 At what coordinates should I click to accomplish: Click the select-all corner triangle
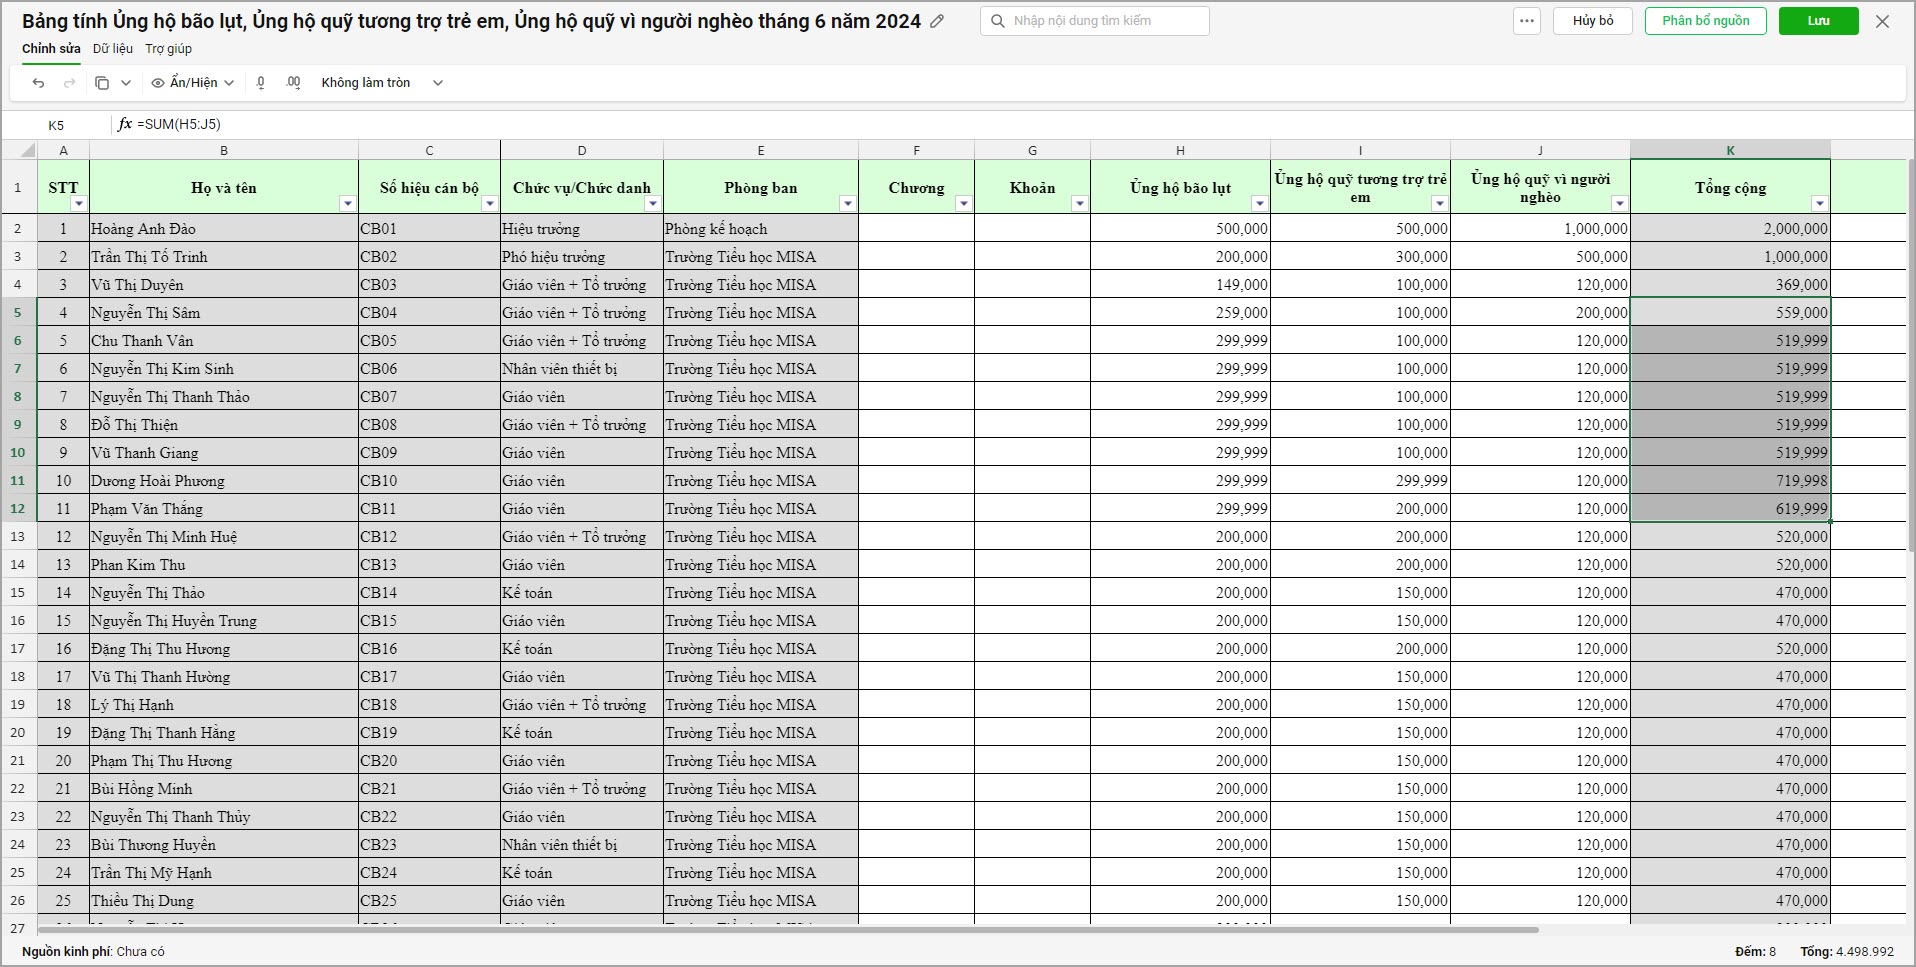[x=28, y=150]
